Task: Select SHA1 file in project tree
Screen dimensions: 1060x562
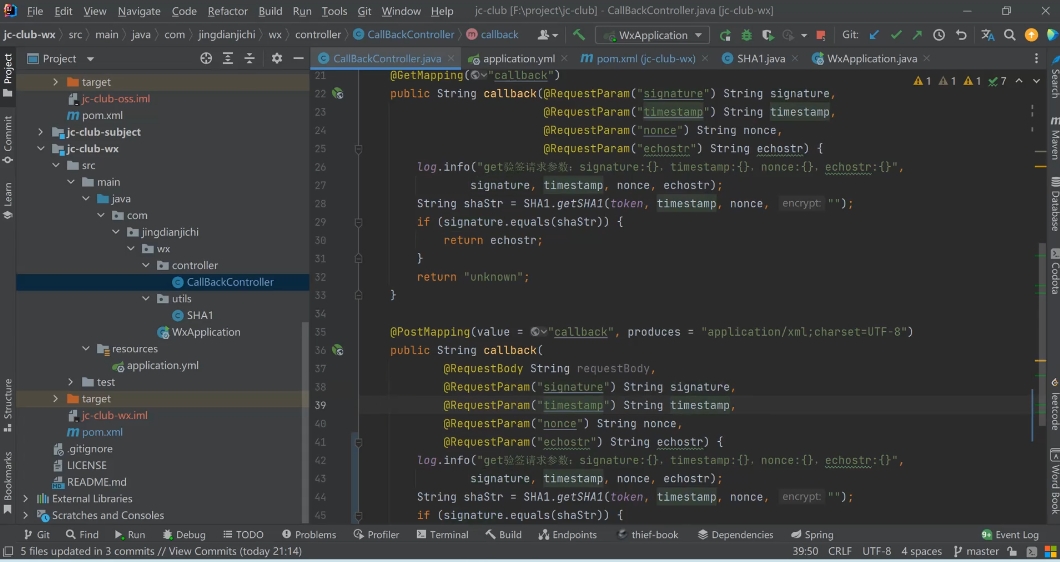Action: coord(199,316)
